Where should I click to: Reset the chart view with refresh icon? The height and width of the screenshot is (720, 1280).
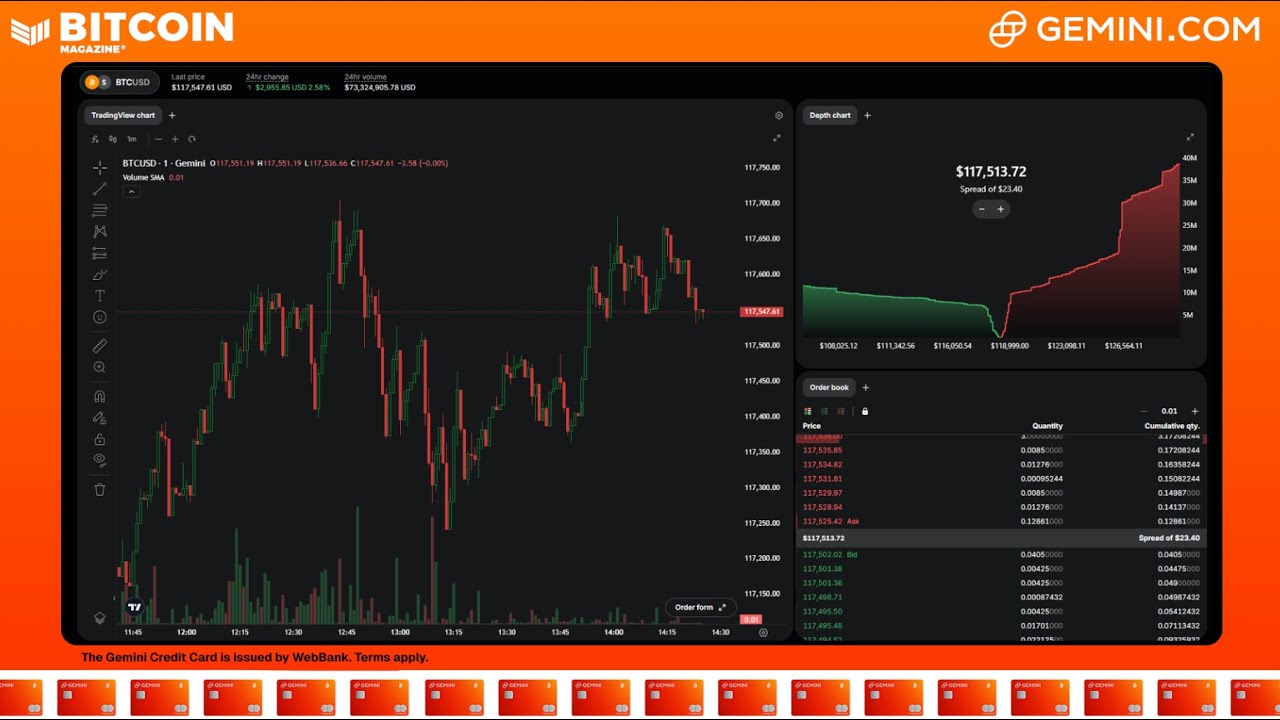[x=192, y=139]
